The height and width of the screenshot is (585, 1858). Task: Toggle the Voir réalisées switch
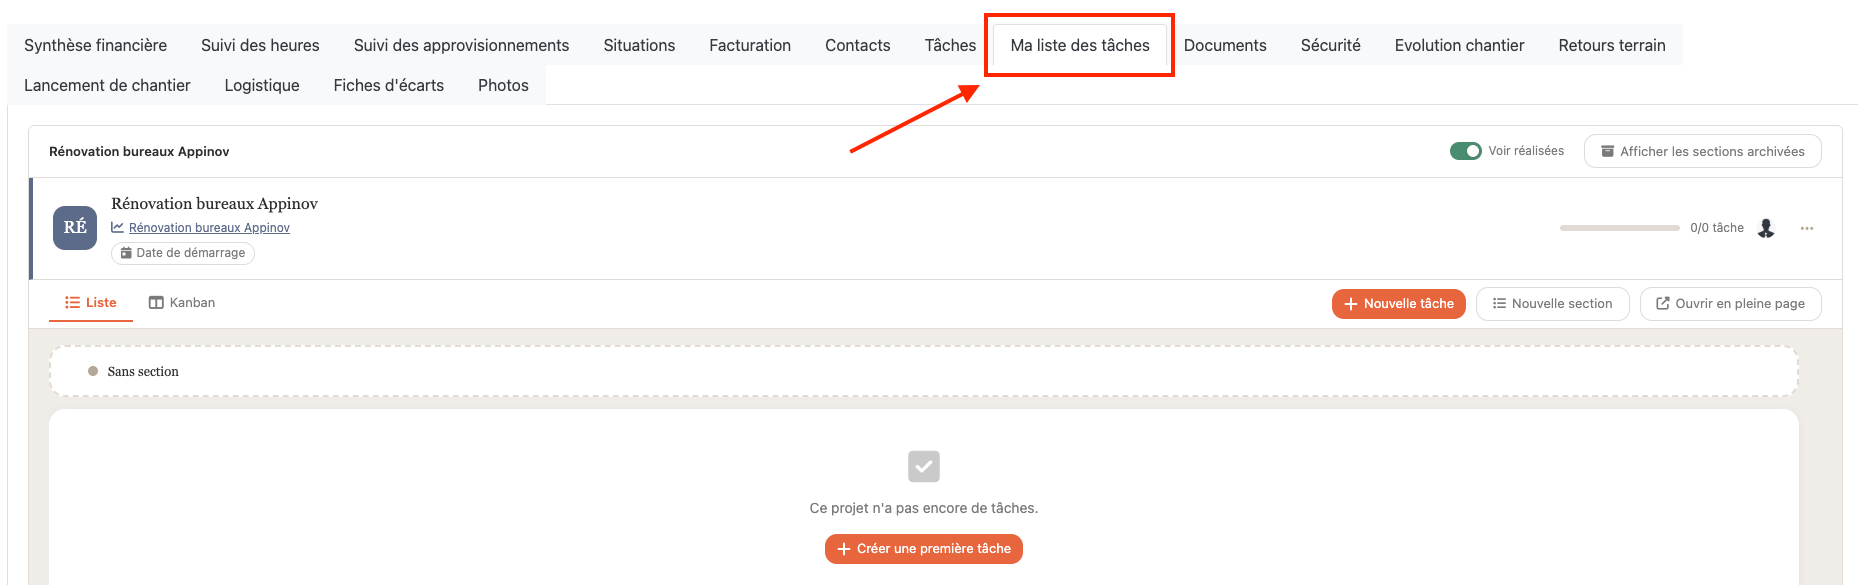pos(1466,151)
